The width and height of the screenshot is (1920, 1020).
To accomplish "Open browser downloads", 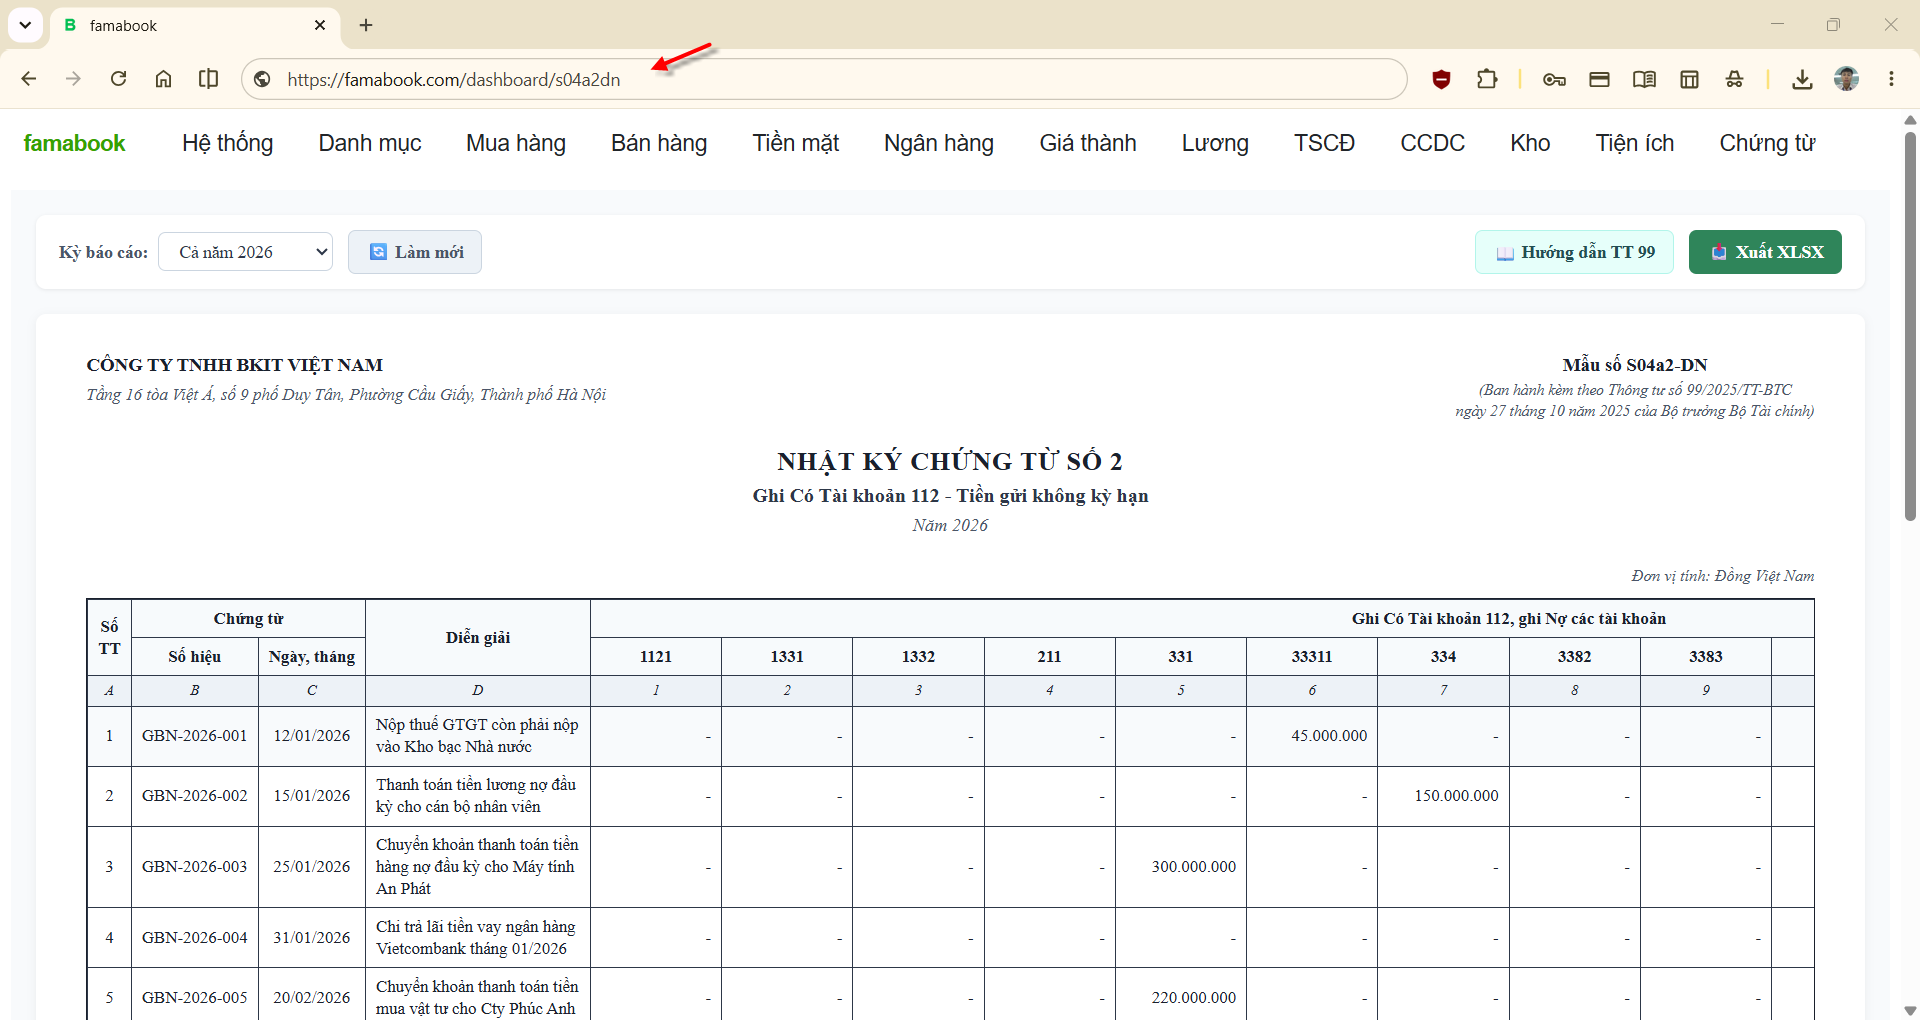I will tap(1802, 79).
